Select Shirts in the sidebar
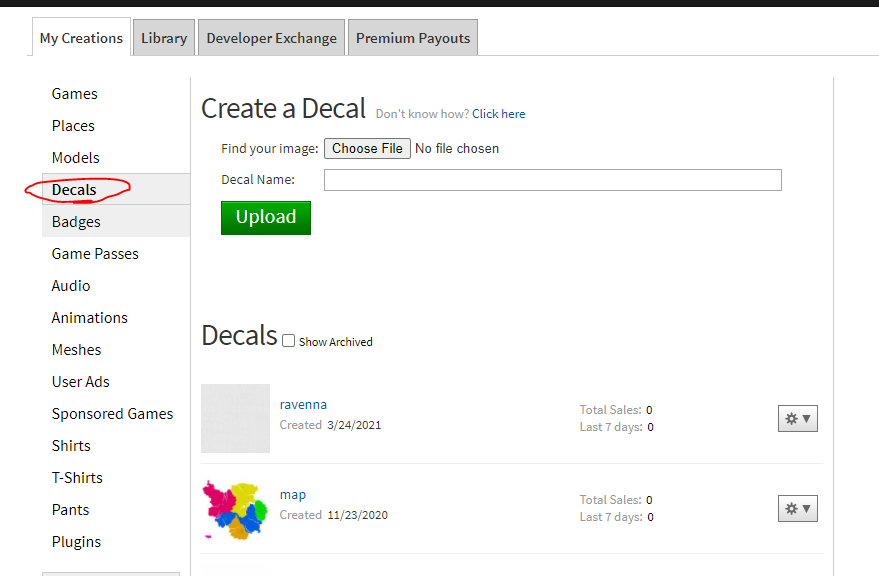The width and height of the screenshot is (879, 576). click(71, 445)
